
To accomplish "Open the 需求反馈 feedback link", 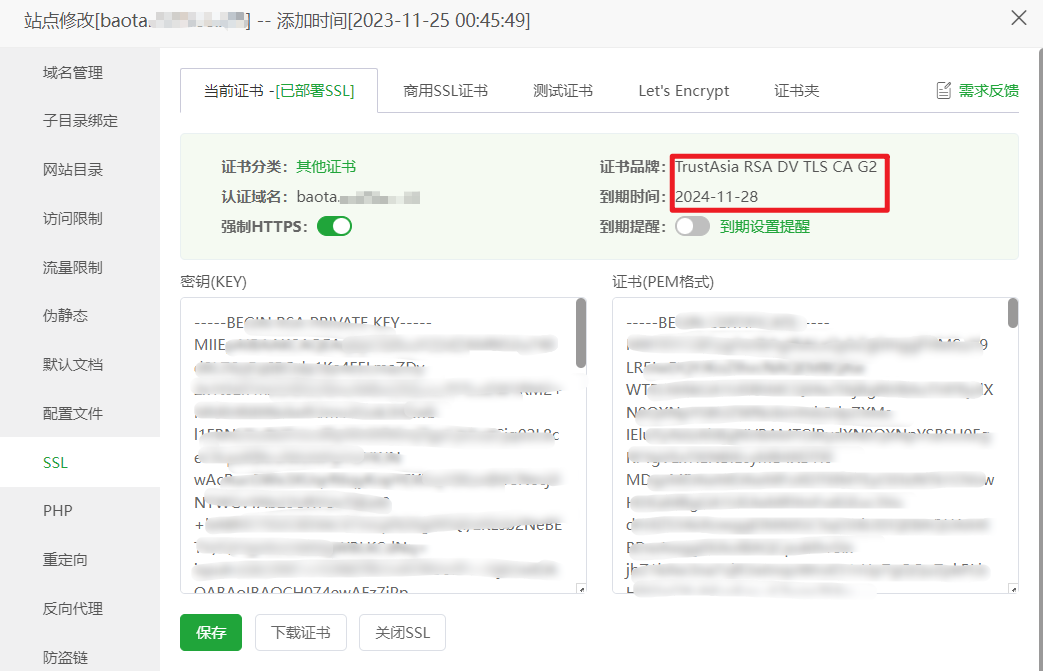I will pyautogui.click(x=988, y=90).
